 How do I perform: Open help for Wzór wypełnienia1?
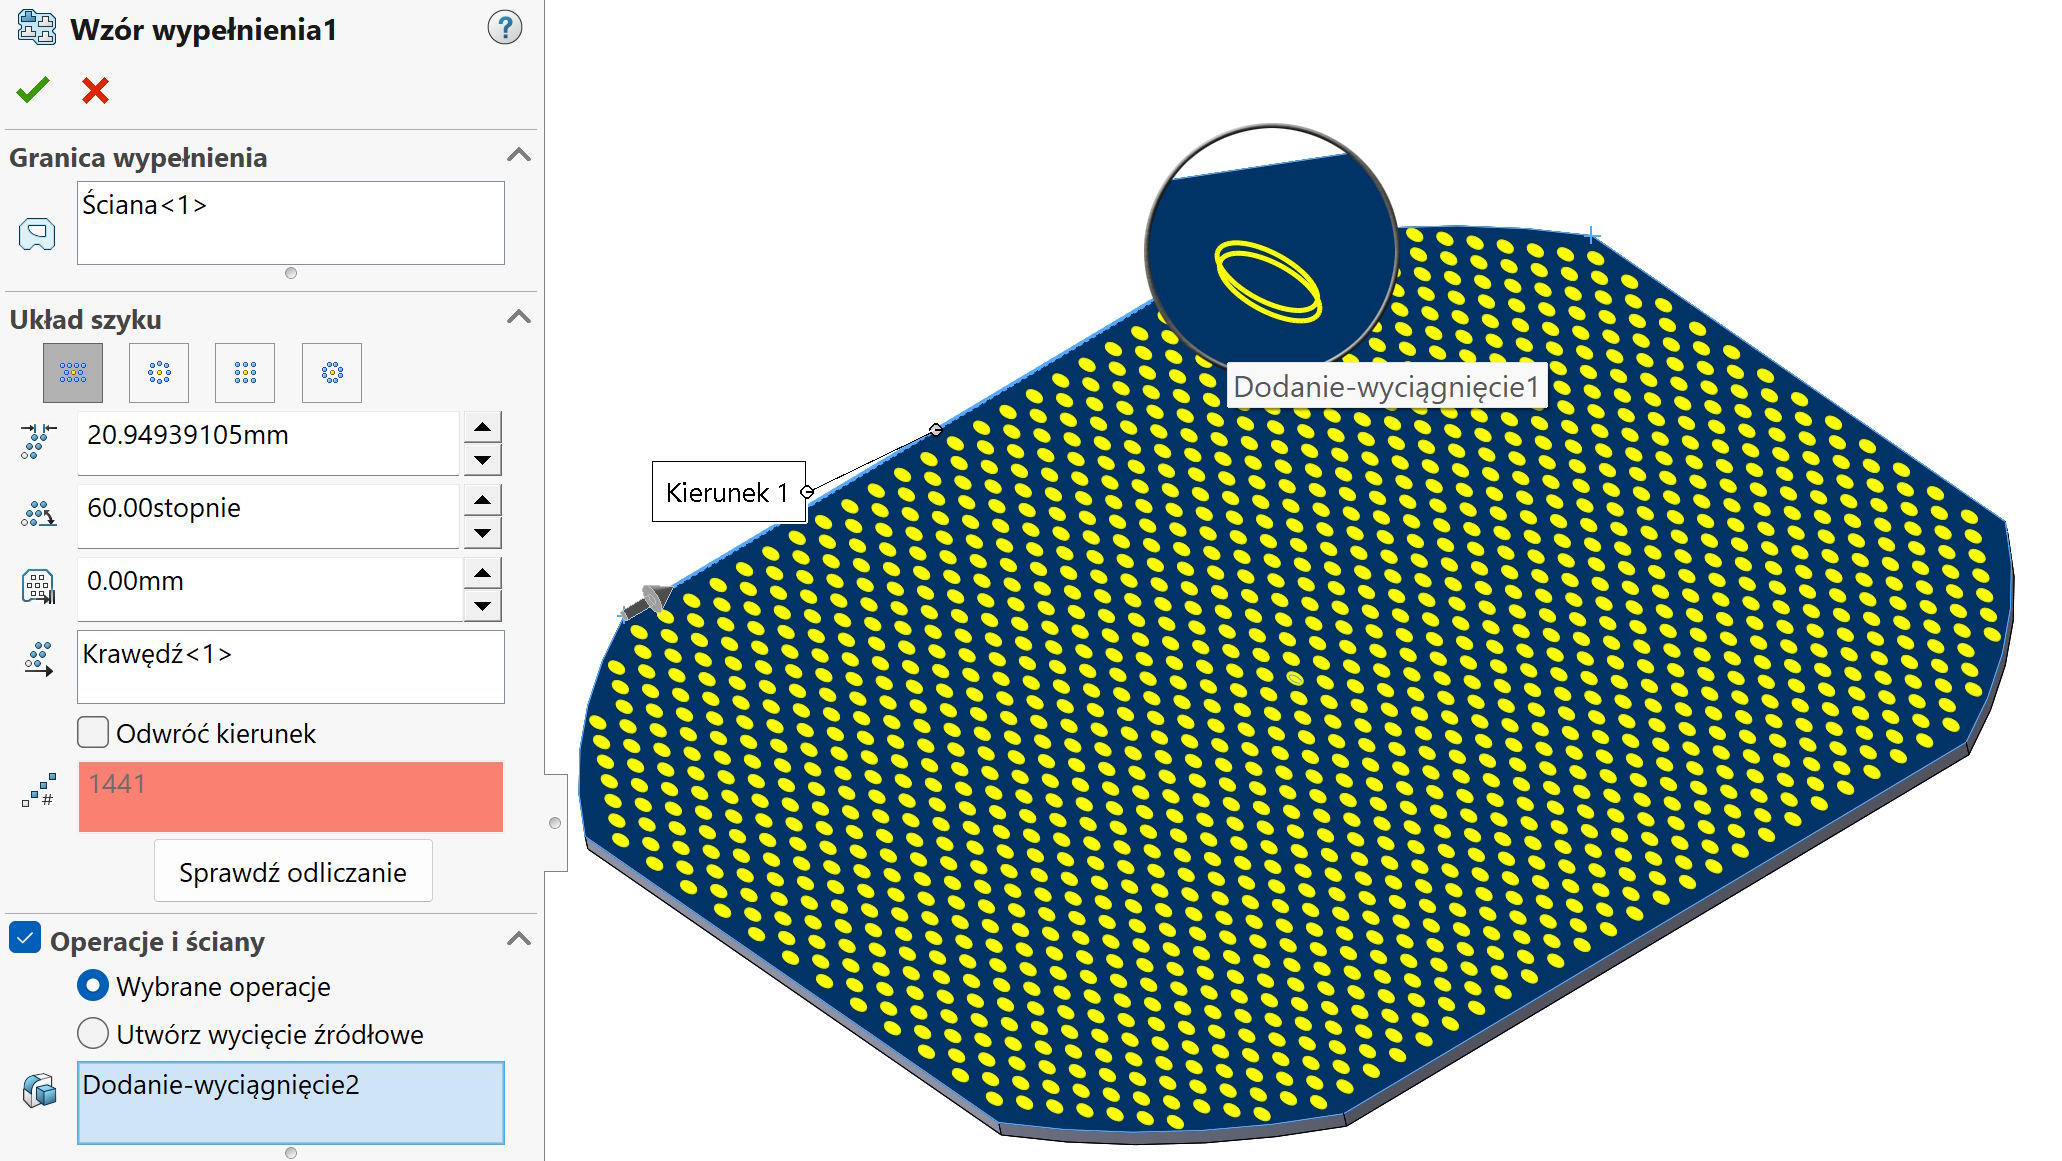point(504,28)
